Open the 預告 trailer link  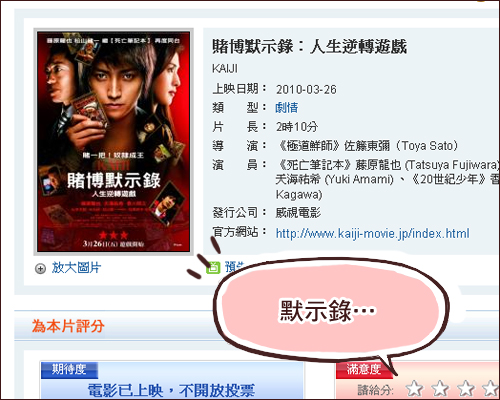click(x=235, y=267)
